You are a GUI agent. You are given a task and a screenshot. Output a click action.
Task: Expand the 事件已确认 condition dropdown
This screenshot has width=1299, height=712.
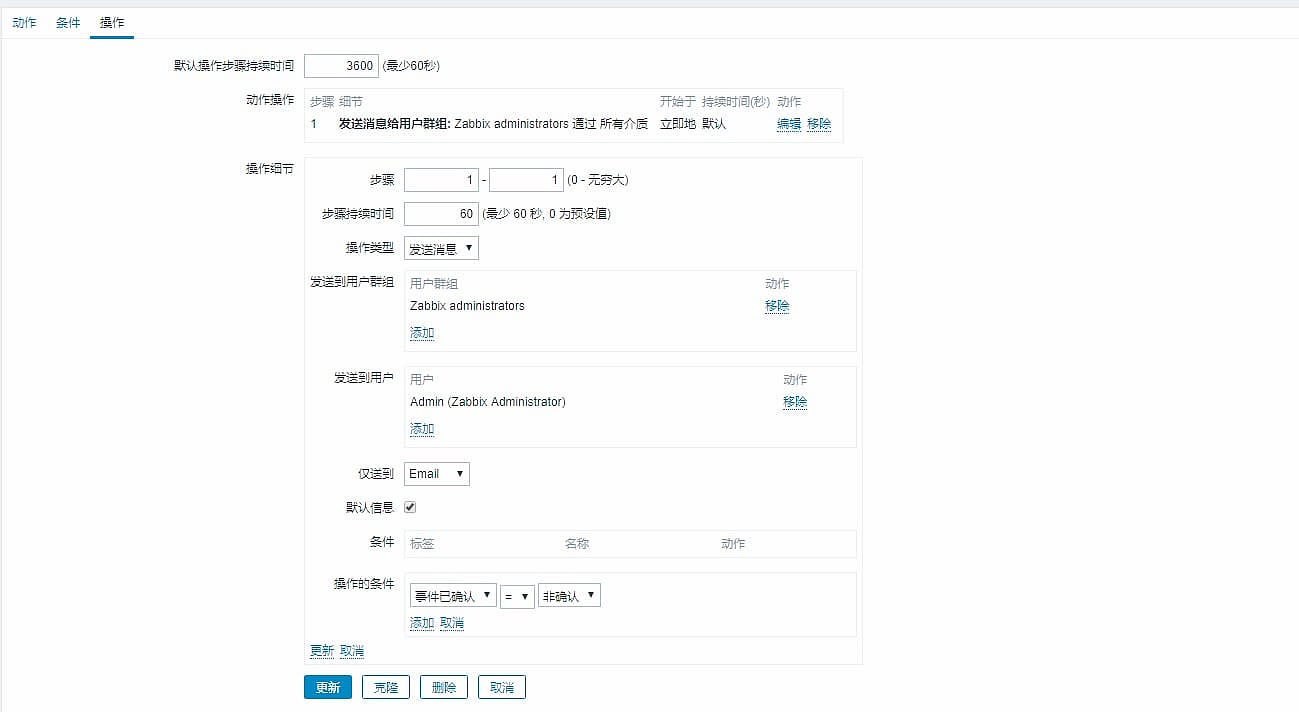click(453, 596)
